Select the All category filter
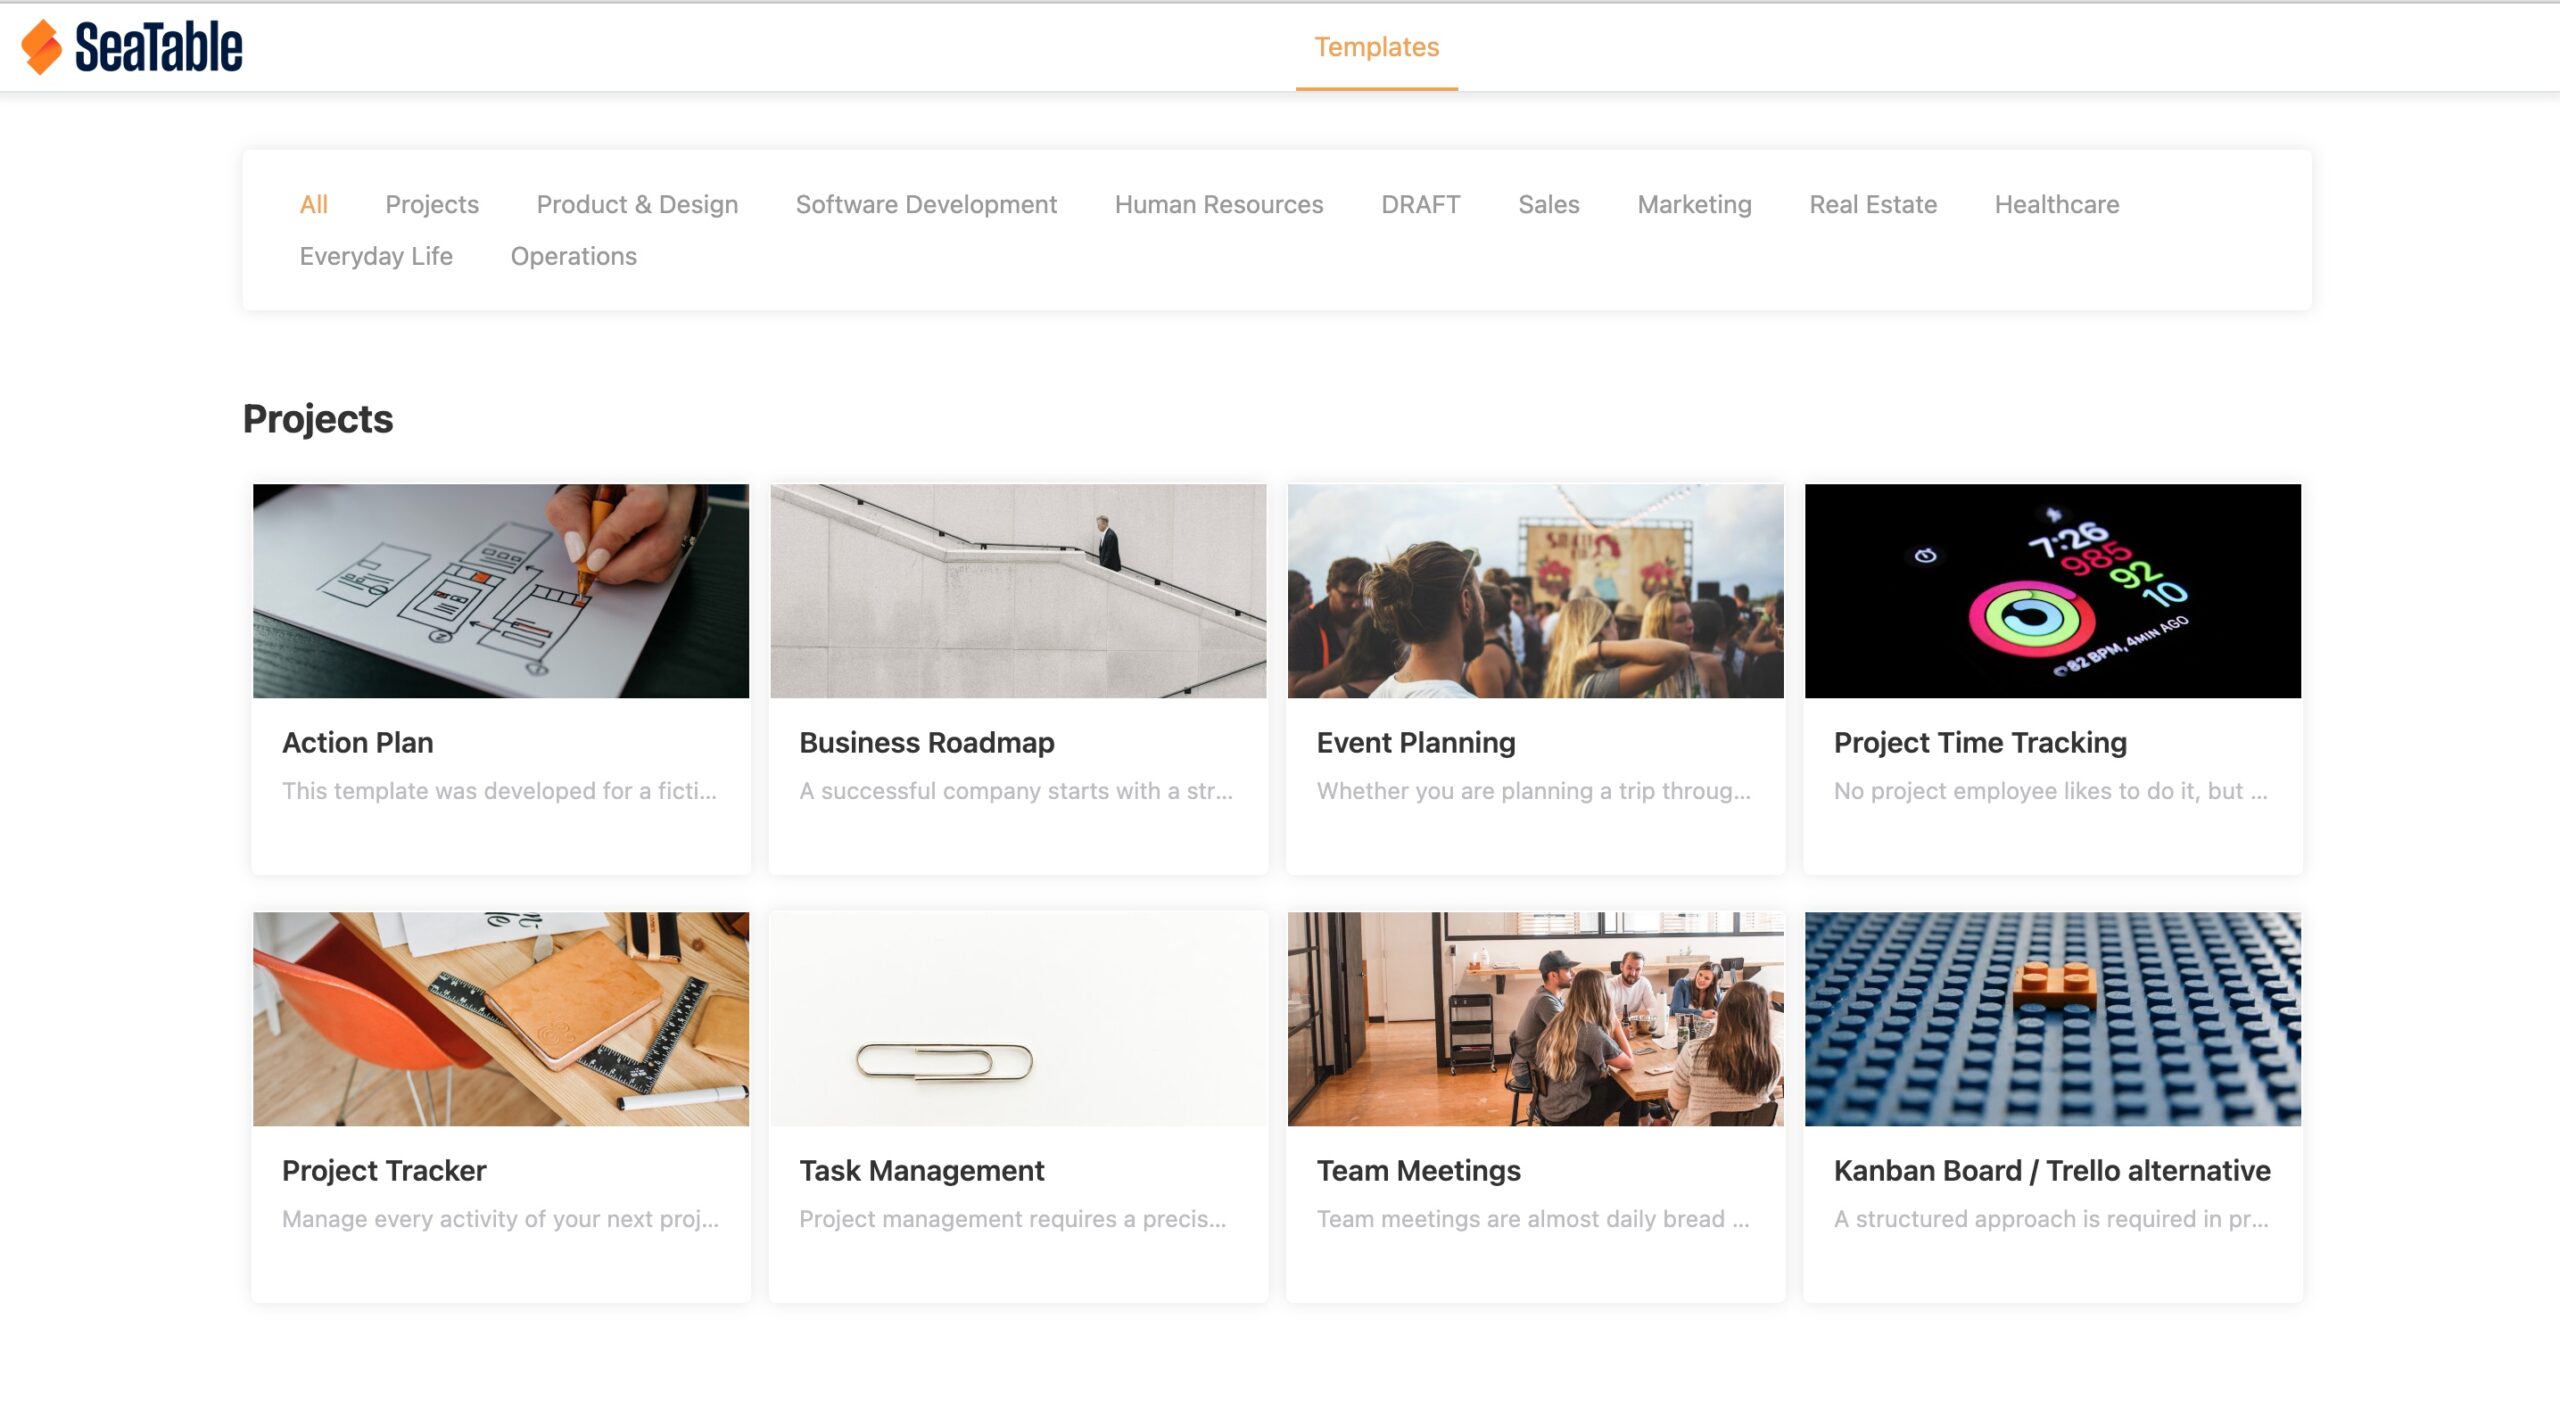 [313, 204]
